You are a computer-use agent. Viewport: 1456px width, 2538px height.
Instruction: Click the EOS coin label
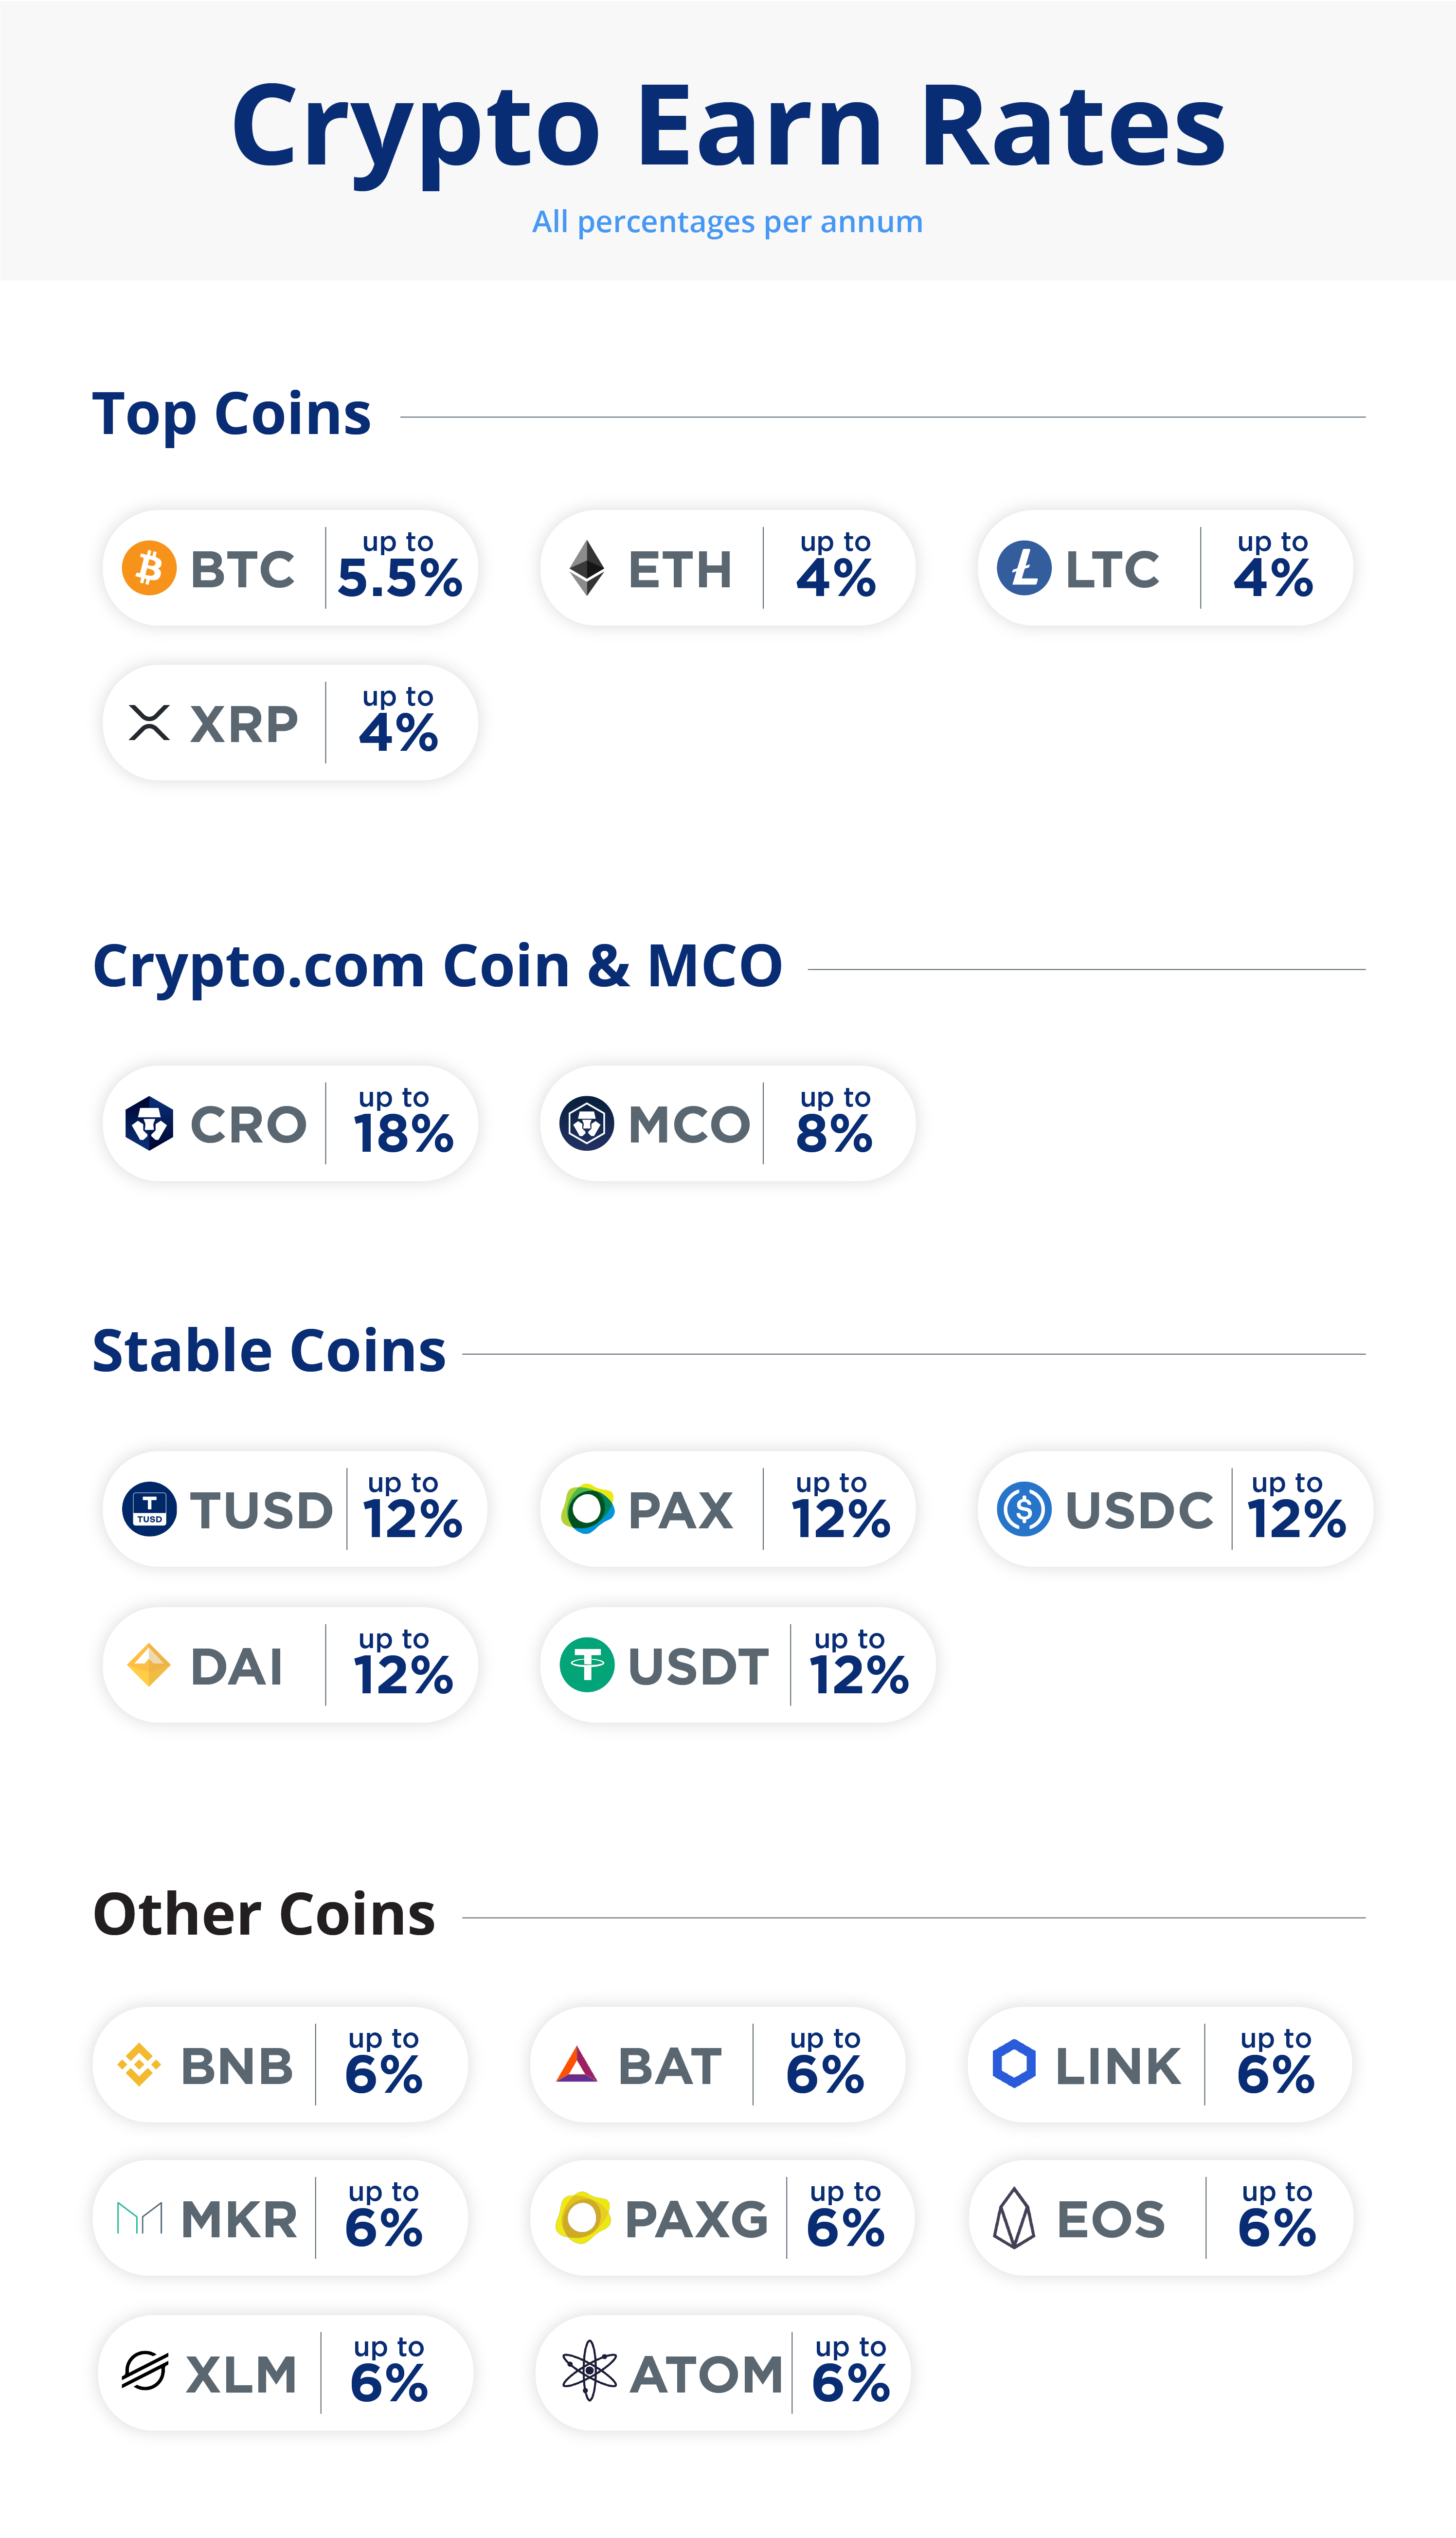pyautogui.click(x=1111, y=2219)
